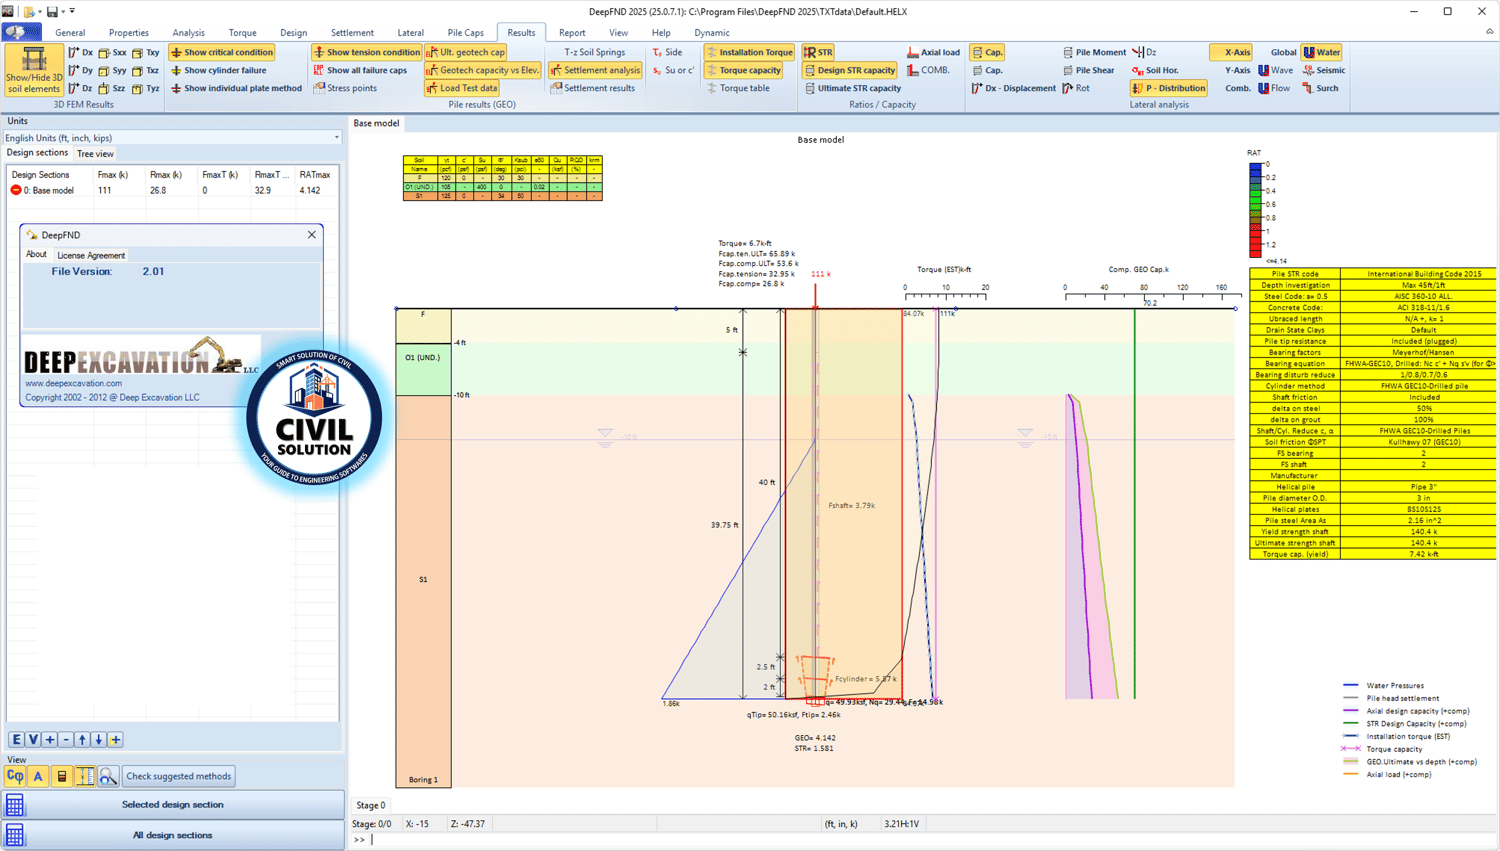
Task: Open the Pile Caps ribbon tab
Action: click(x=465, y=33)
